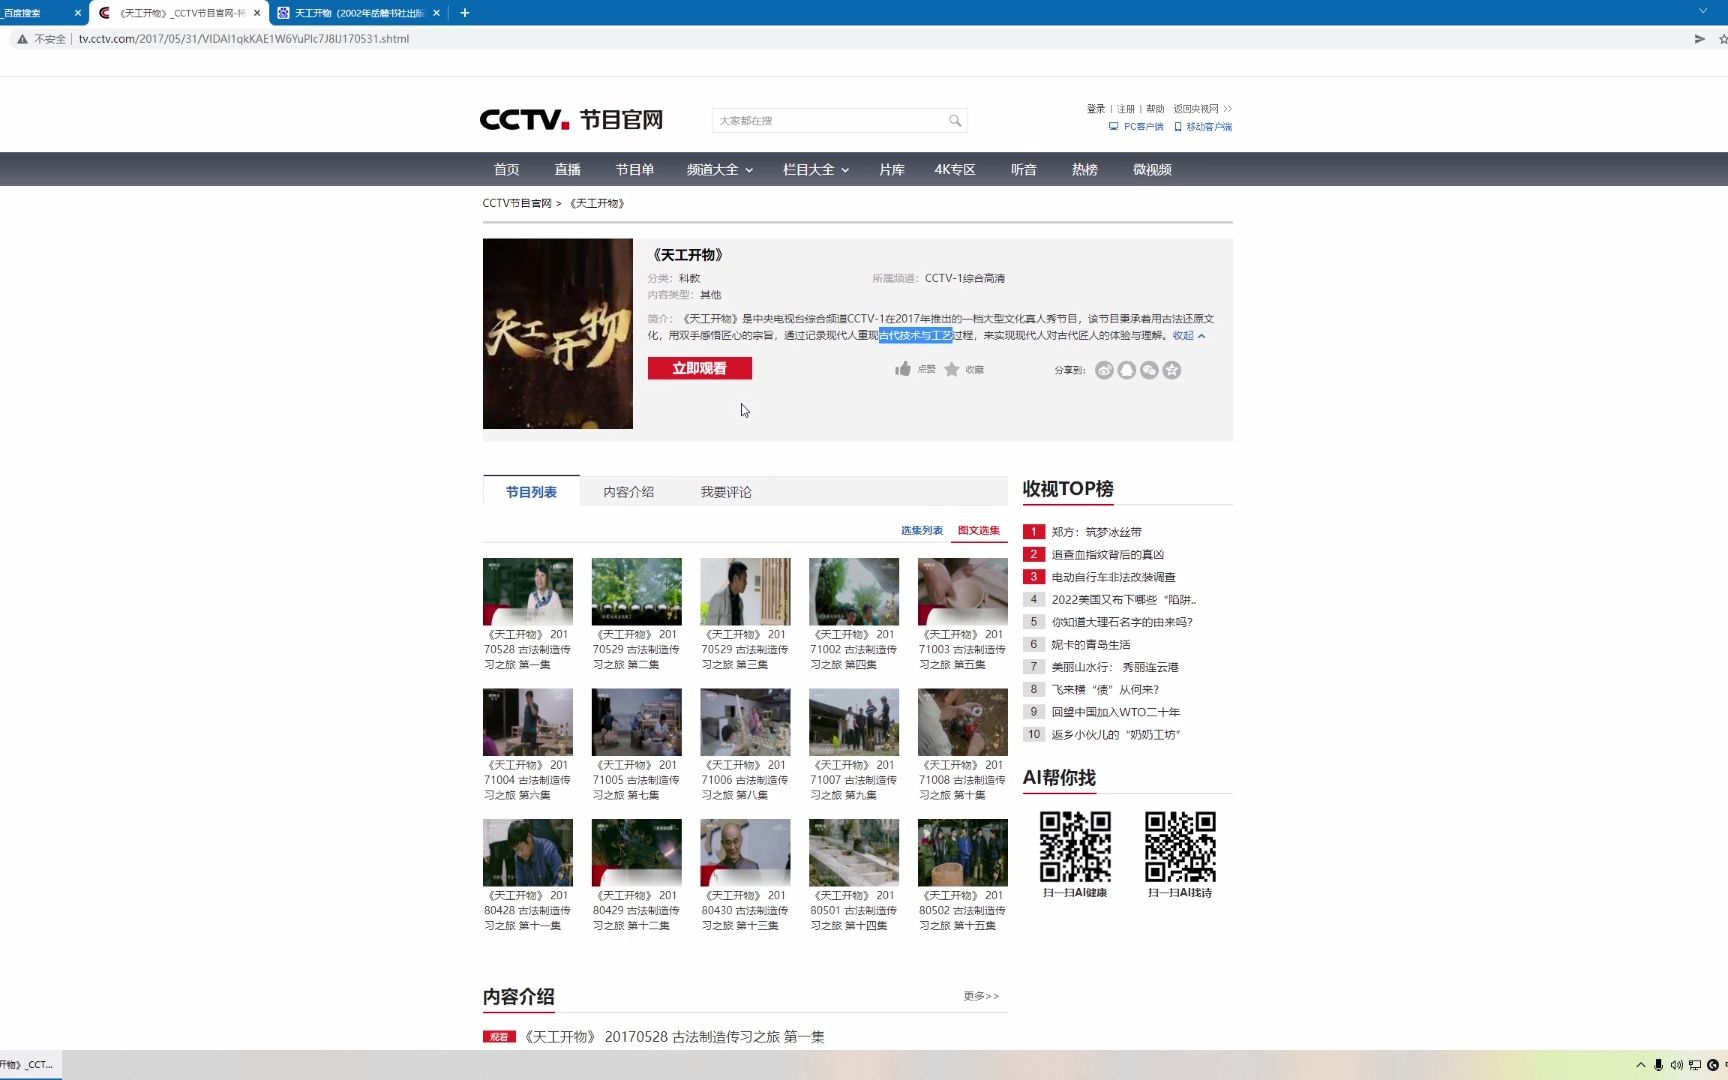
Task: Click the microphone icon in system tray
Action: pyautogui.click(x=1658, y=1065)
